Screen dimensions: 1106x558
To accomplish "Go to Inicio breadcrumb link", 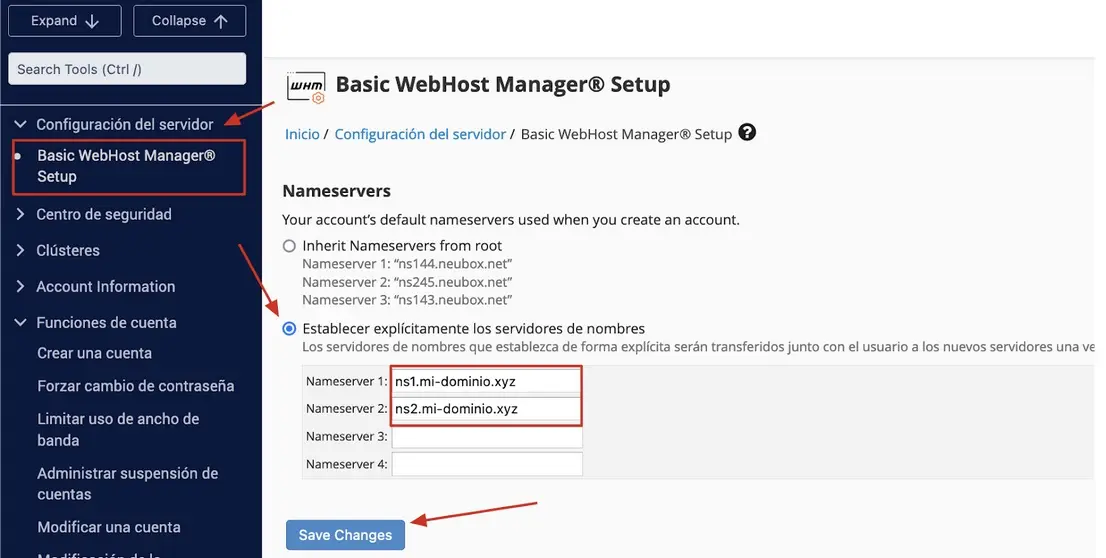I will pos(302,134).
